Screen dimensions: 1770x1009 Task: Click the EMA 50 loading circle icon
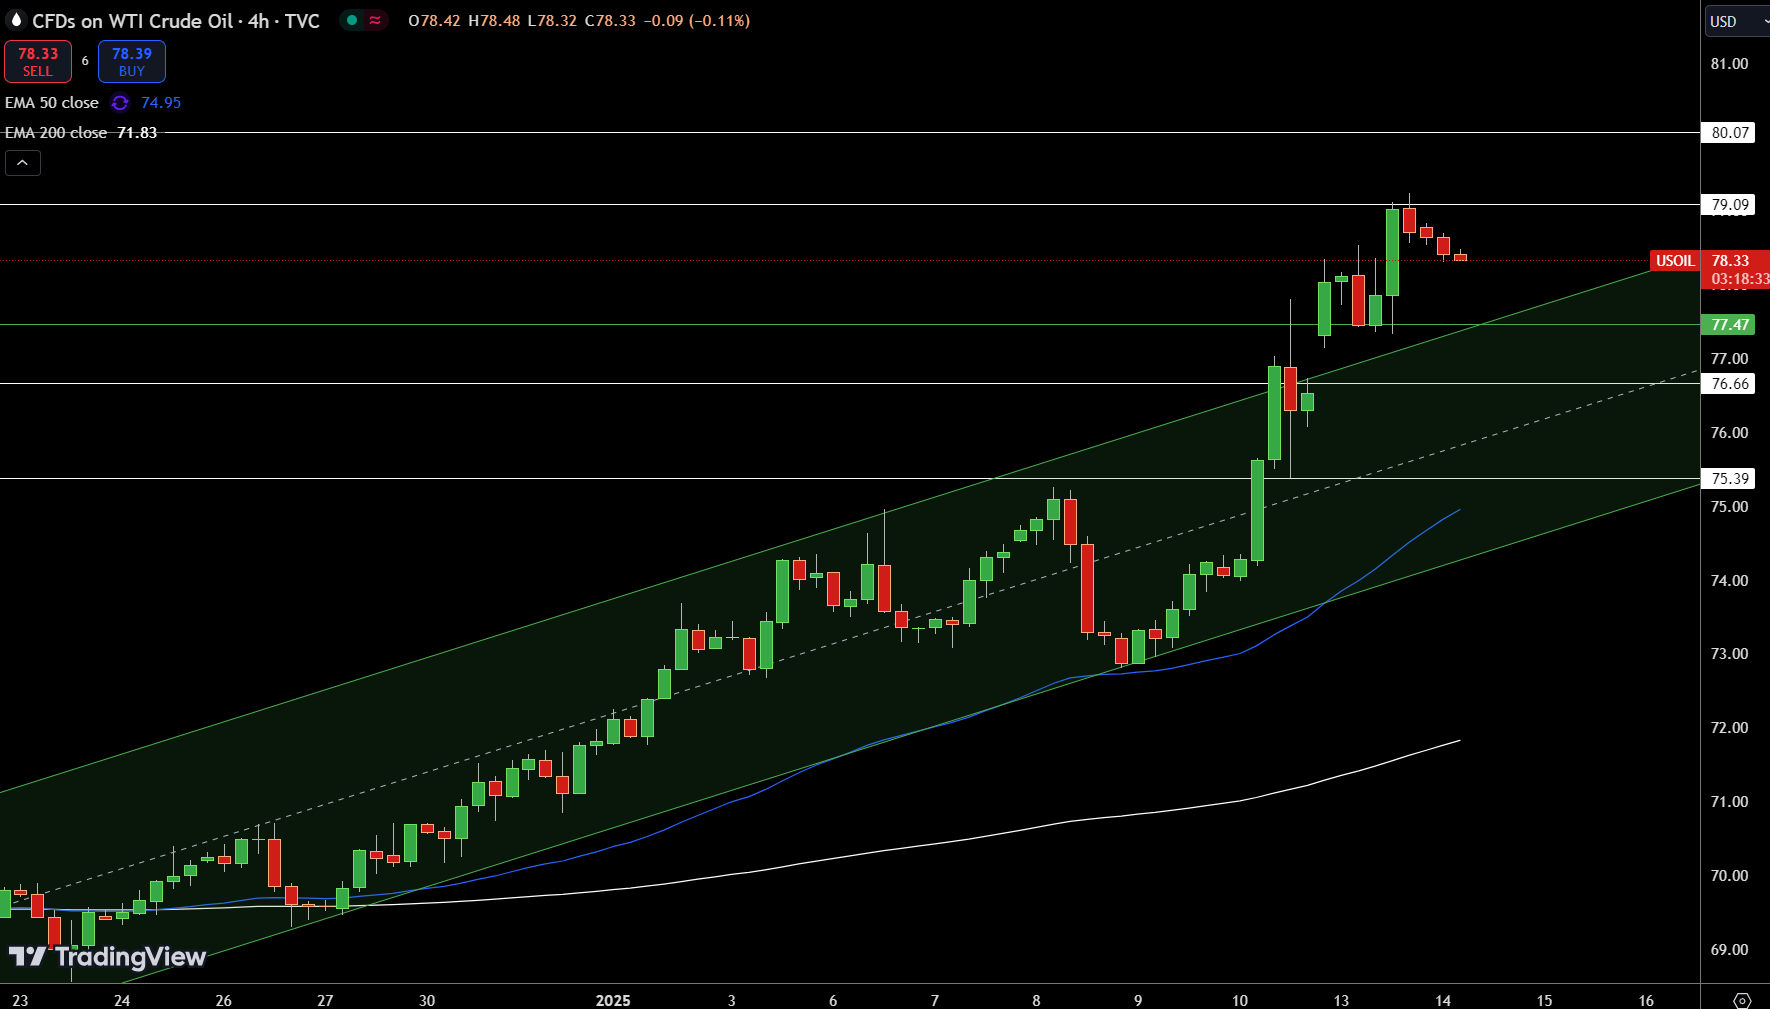coord(120,103)
